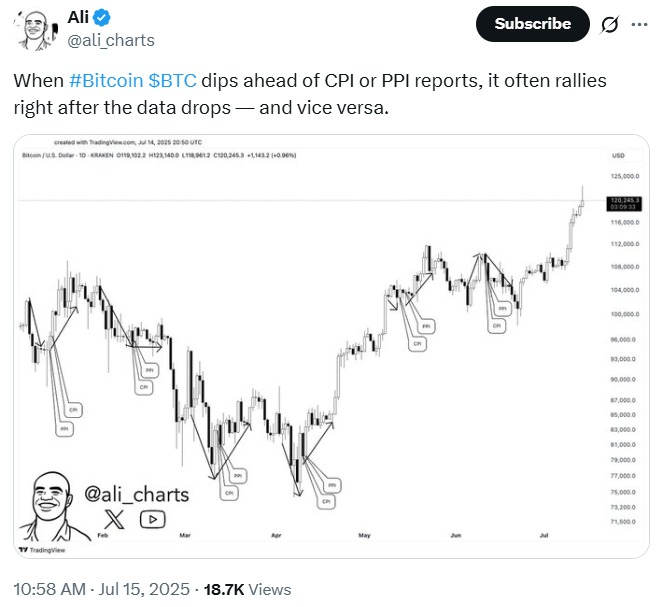Open the three-dot more options menu
Viewport: 661px width, 607px height.
pos(639,24)
